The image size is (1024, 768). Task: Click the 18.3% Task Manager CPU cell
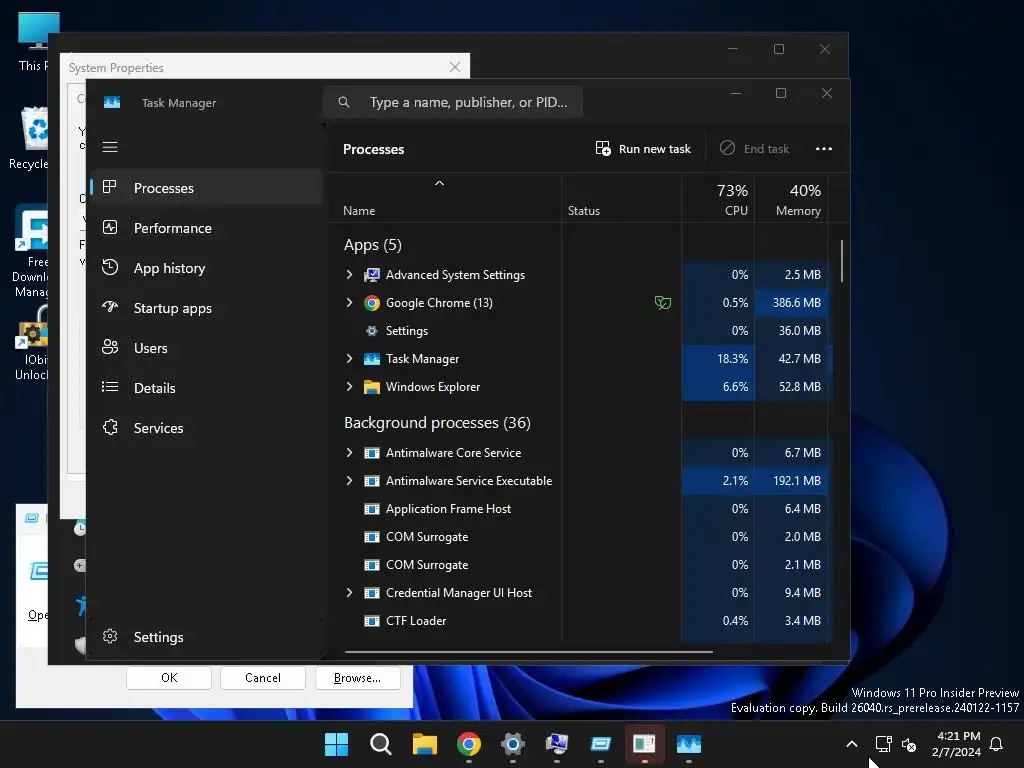pyautogui.click(x=718, y=359)
